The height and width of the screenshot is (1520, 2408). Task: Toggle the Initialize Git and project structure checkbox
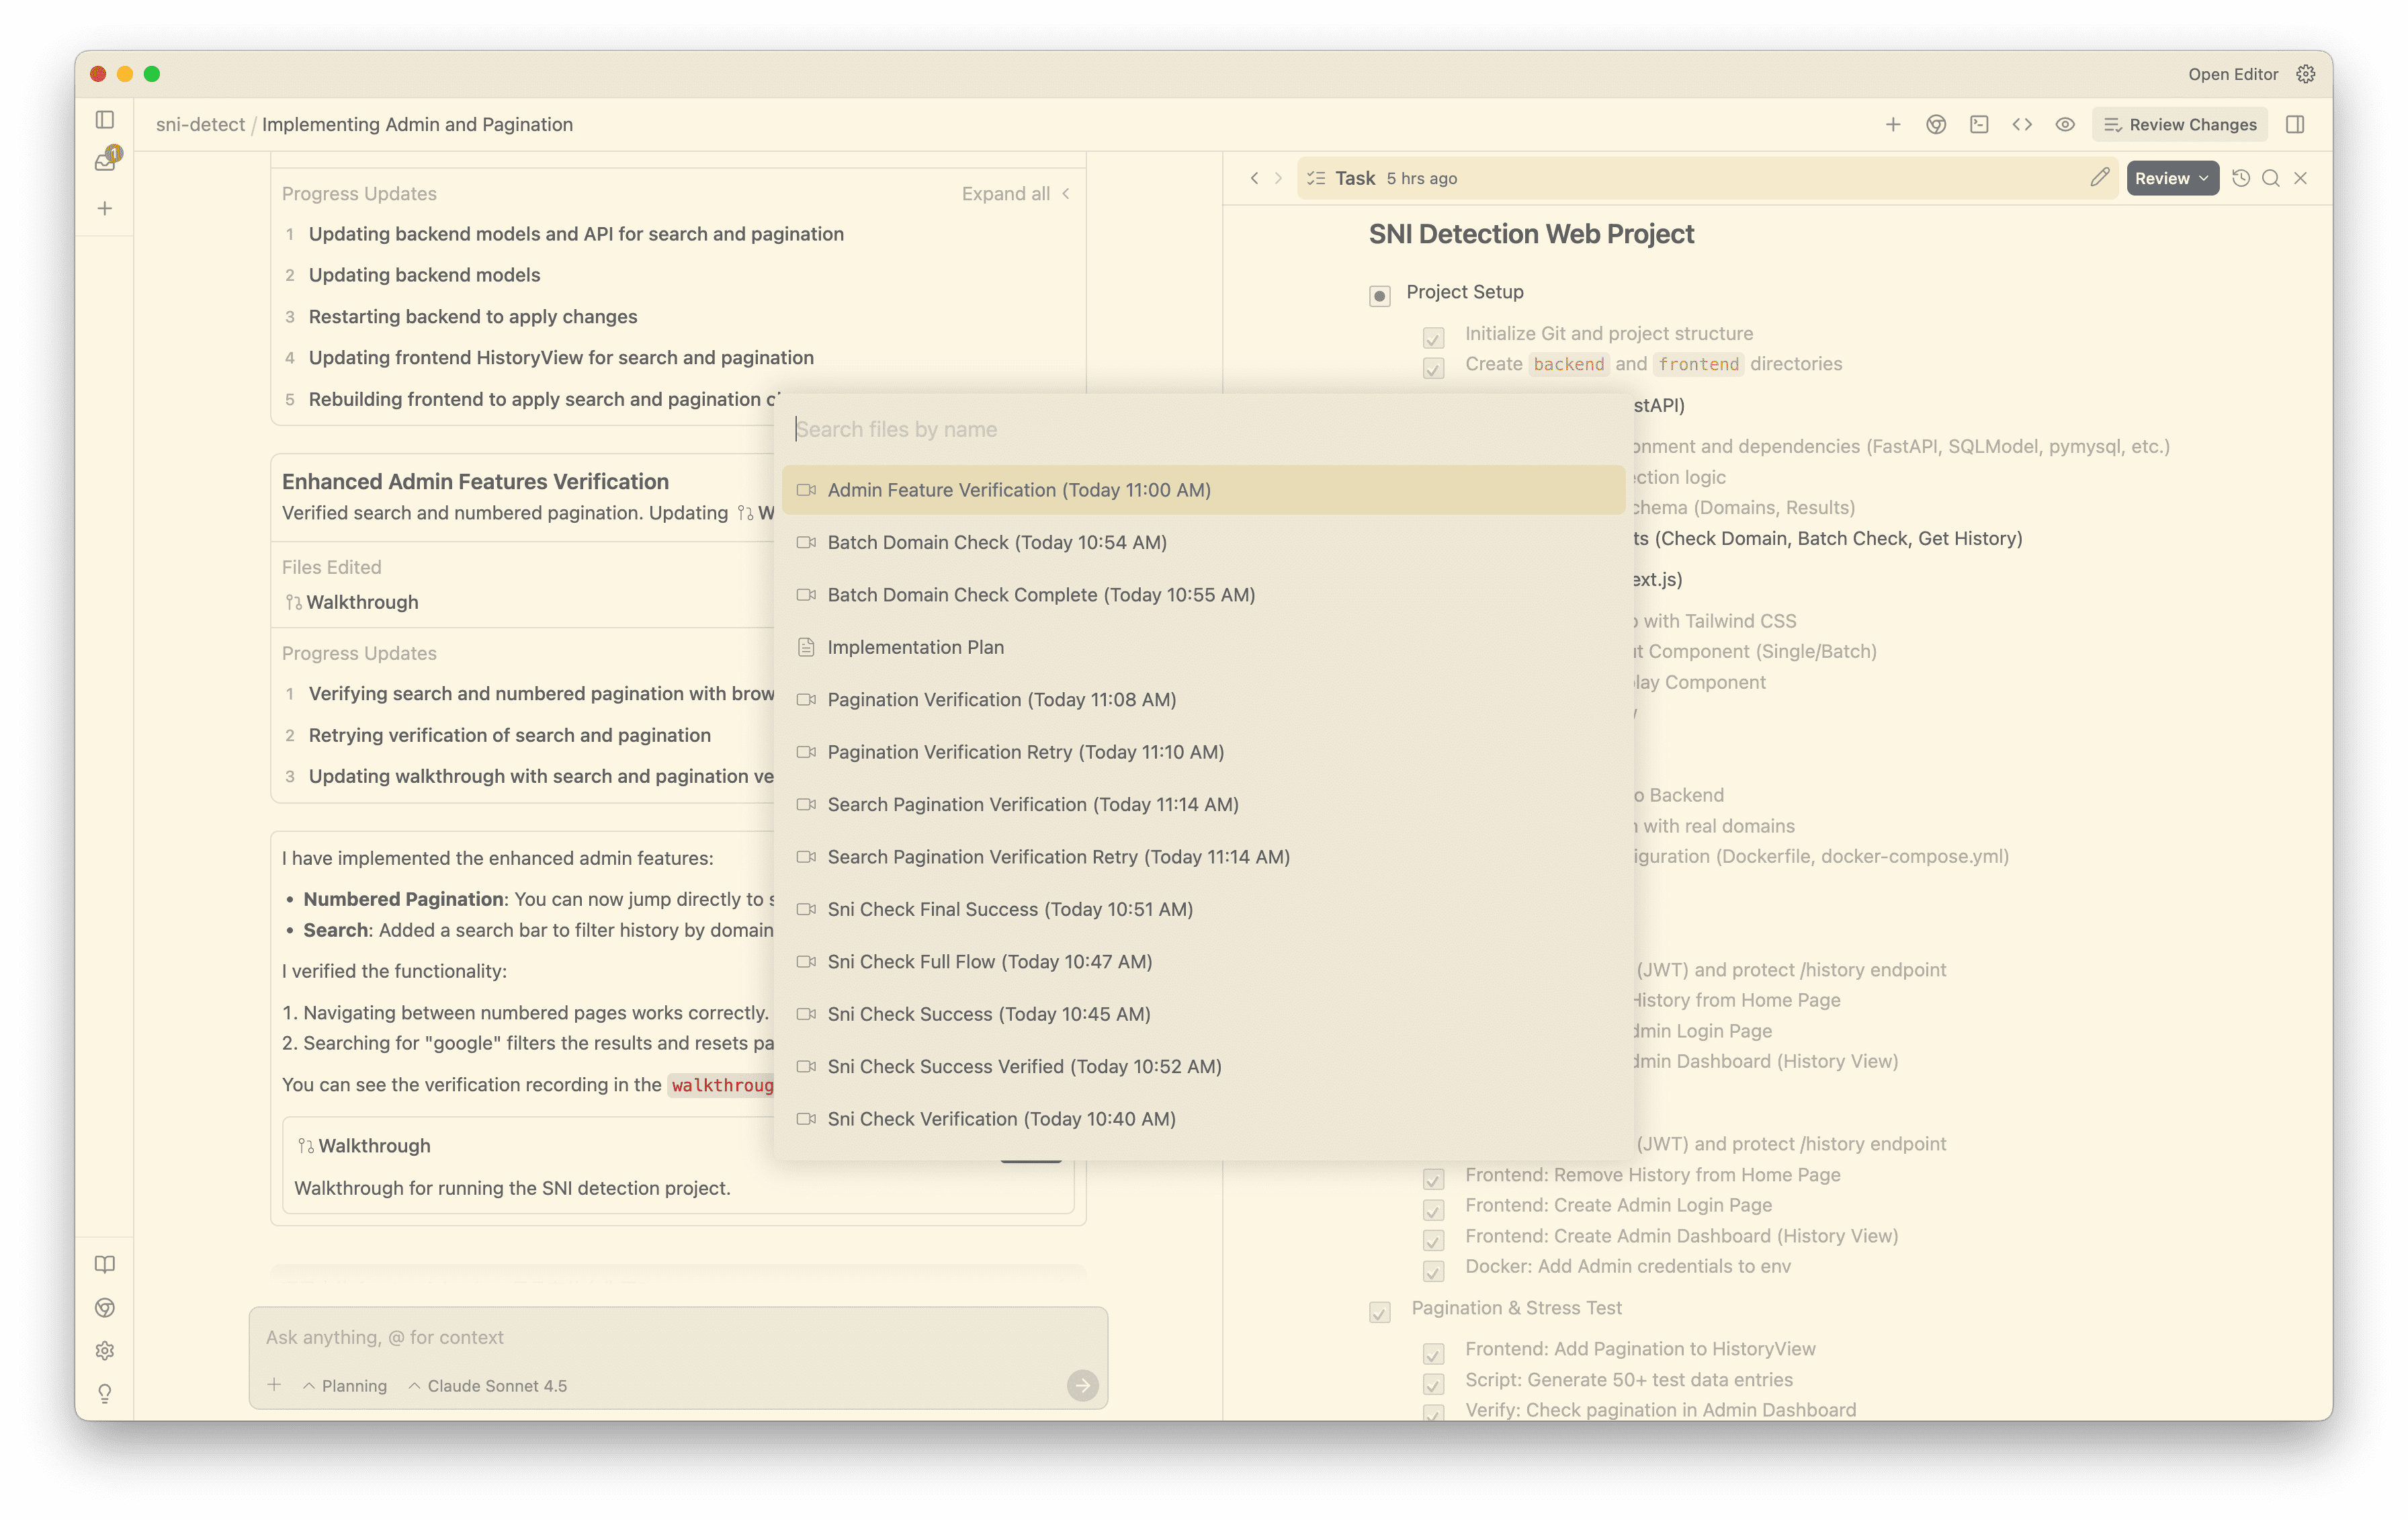(1433, 337)
